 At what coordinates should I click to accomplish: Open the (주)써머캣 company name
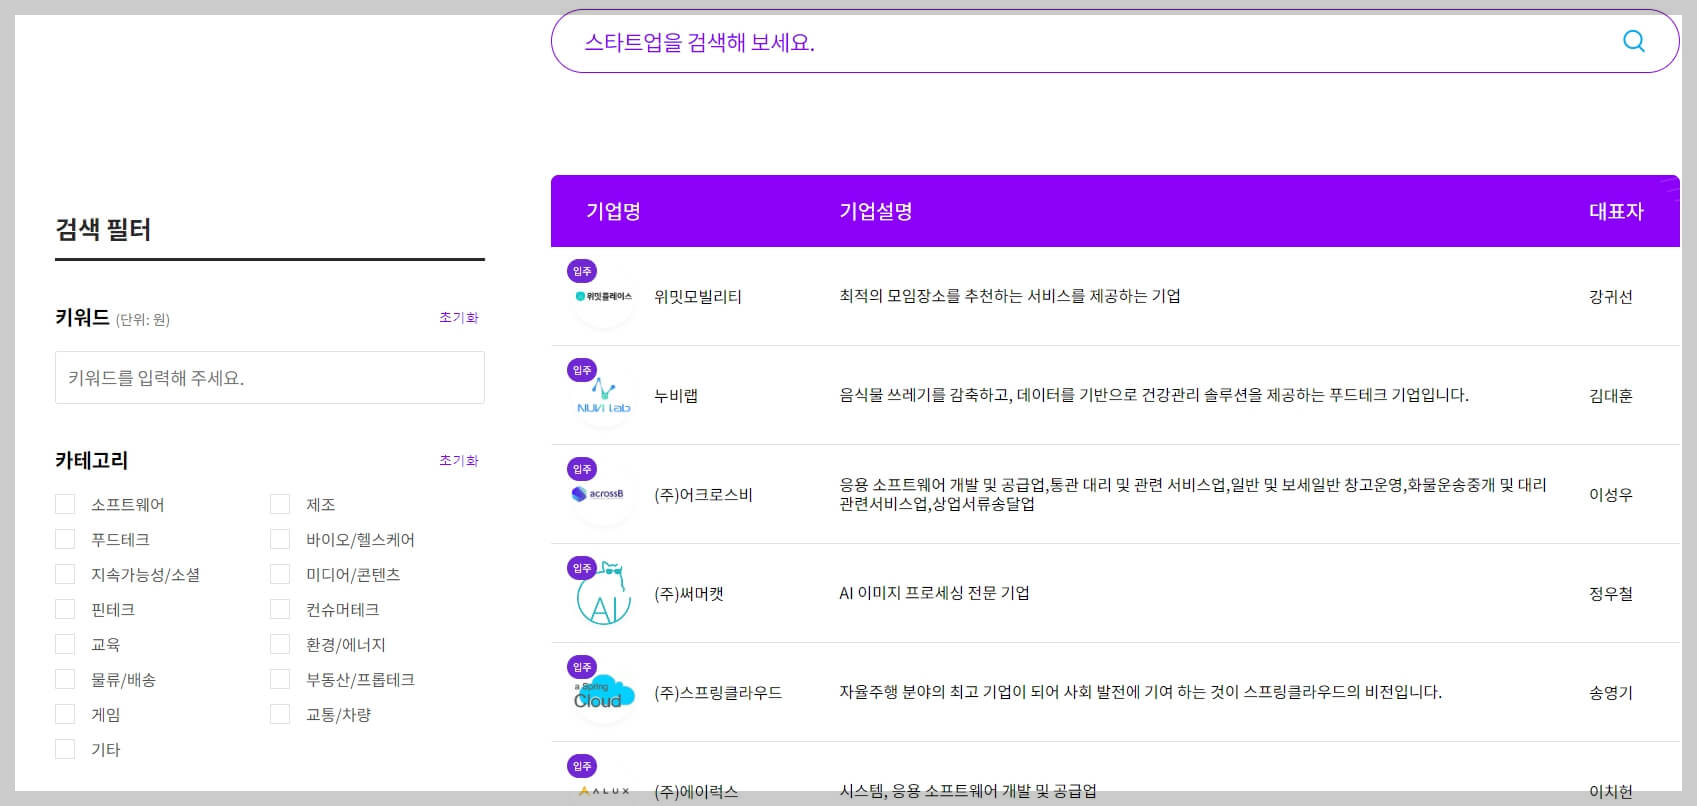(x=689, y=593)
